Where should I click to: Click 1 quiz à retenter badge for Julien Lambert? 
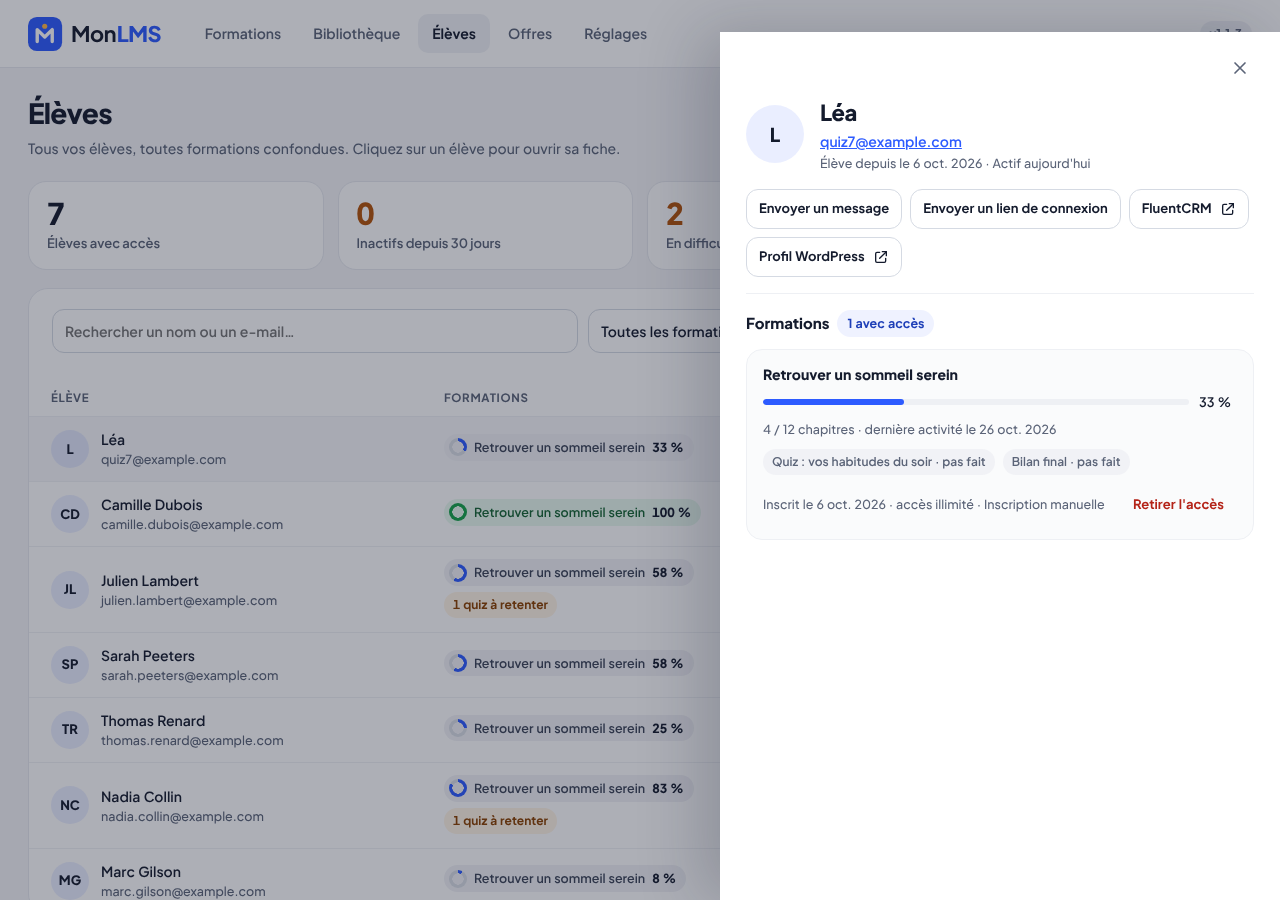pos(500,605)
